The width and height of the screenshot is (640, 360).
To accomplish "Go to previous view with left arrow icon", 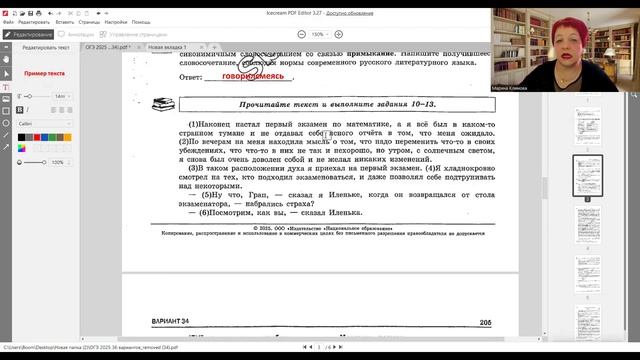I will pyautogui.click(x=98, y=13).
